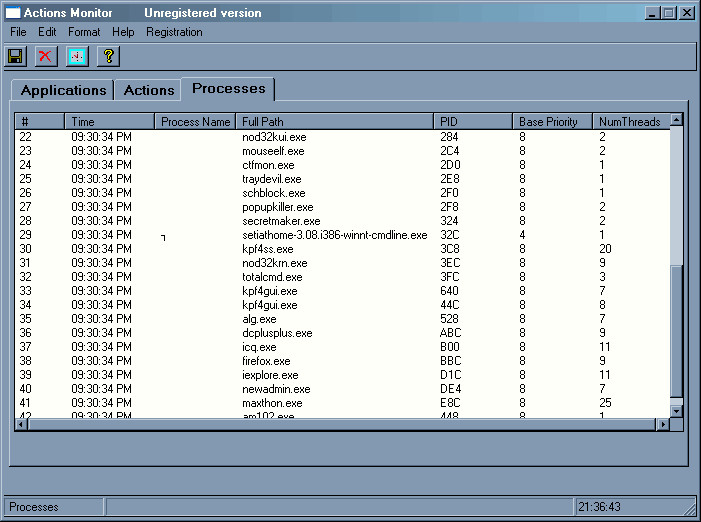Open the File menu
This screenshot has width=701, height=522.
point(18,32)
